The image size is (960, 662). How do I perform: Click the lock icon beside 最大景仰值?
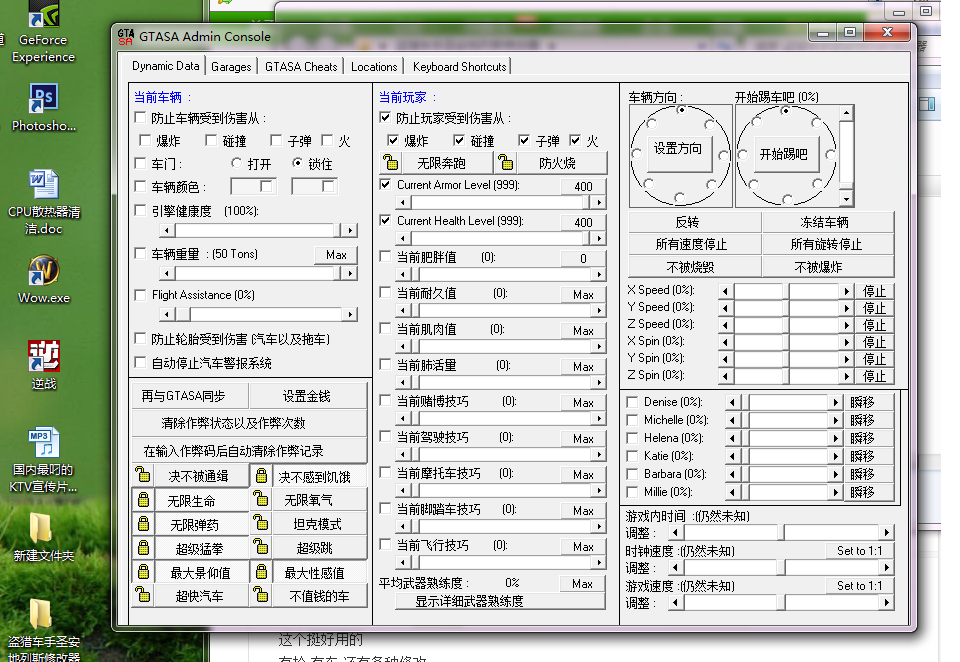pos(143,571)
